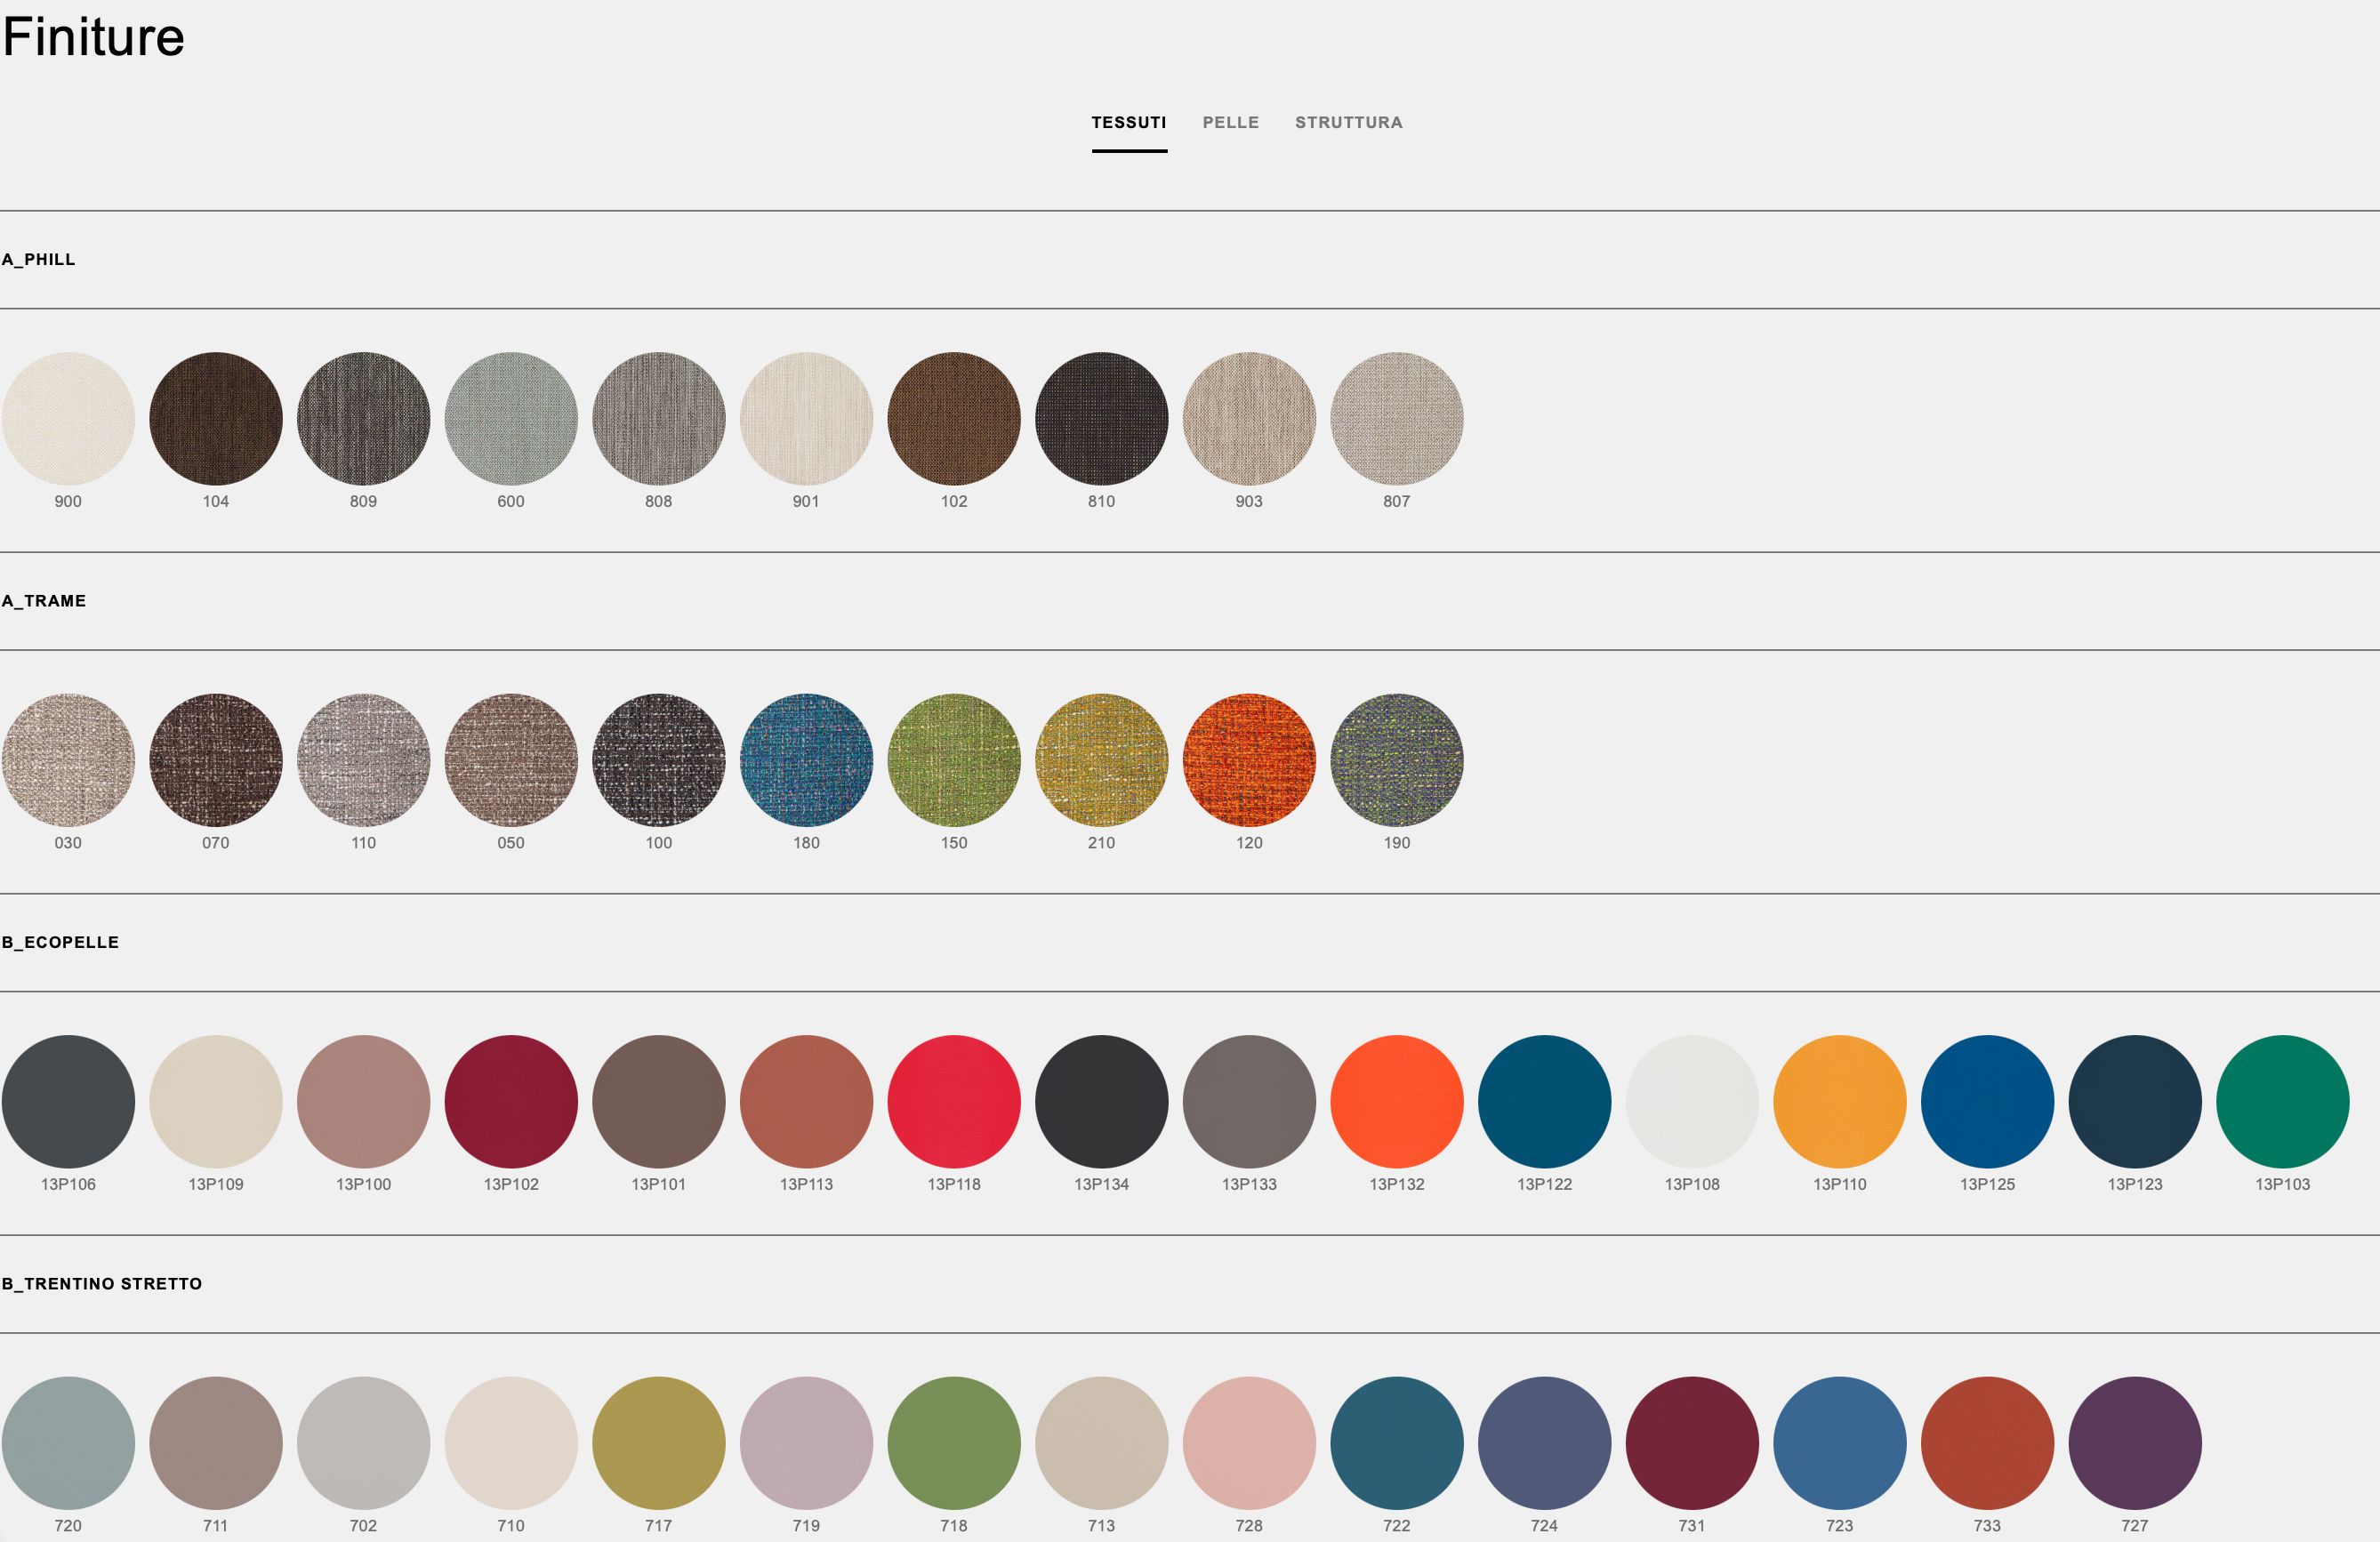Select the TESSUTI tab
2380x1542 pixels.
coord(1128,122)
